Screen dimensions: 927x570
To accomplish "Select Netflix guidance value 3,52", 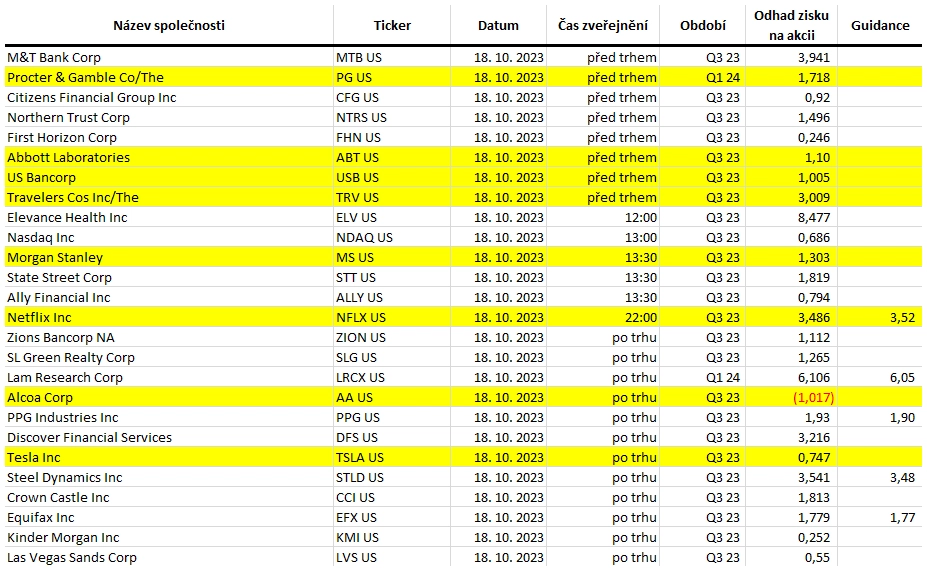I will (902, 318).
